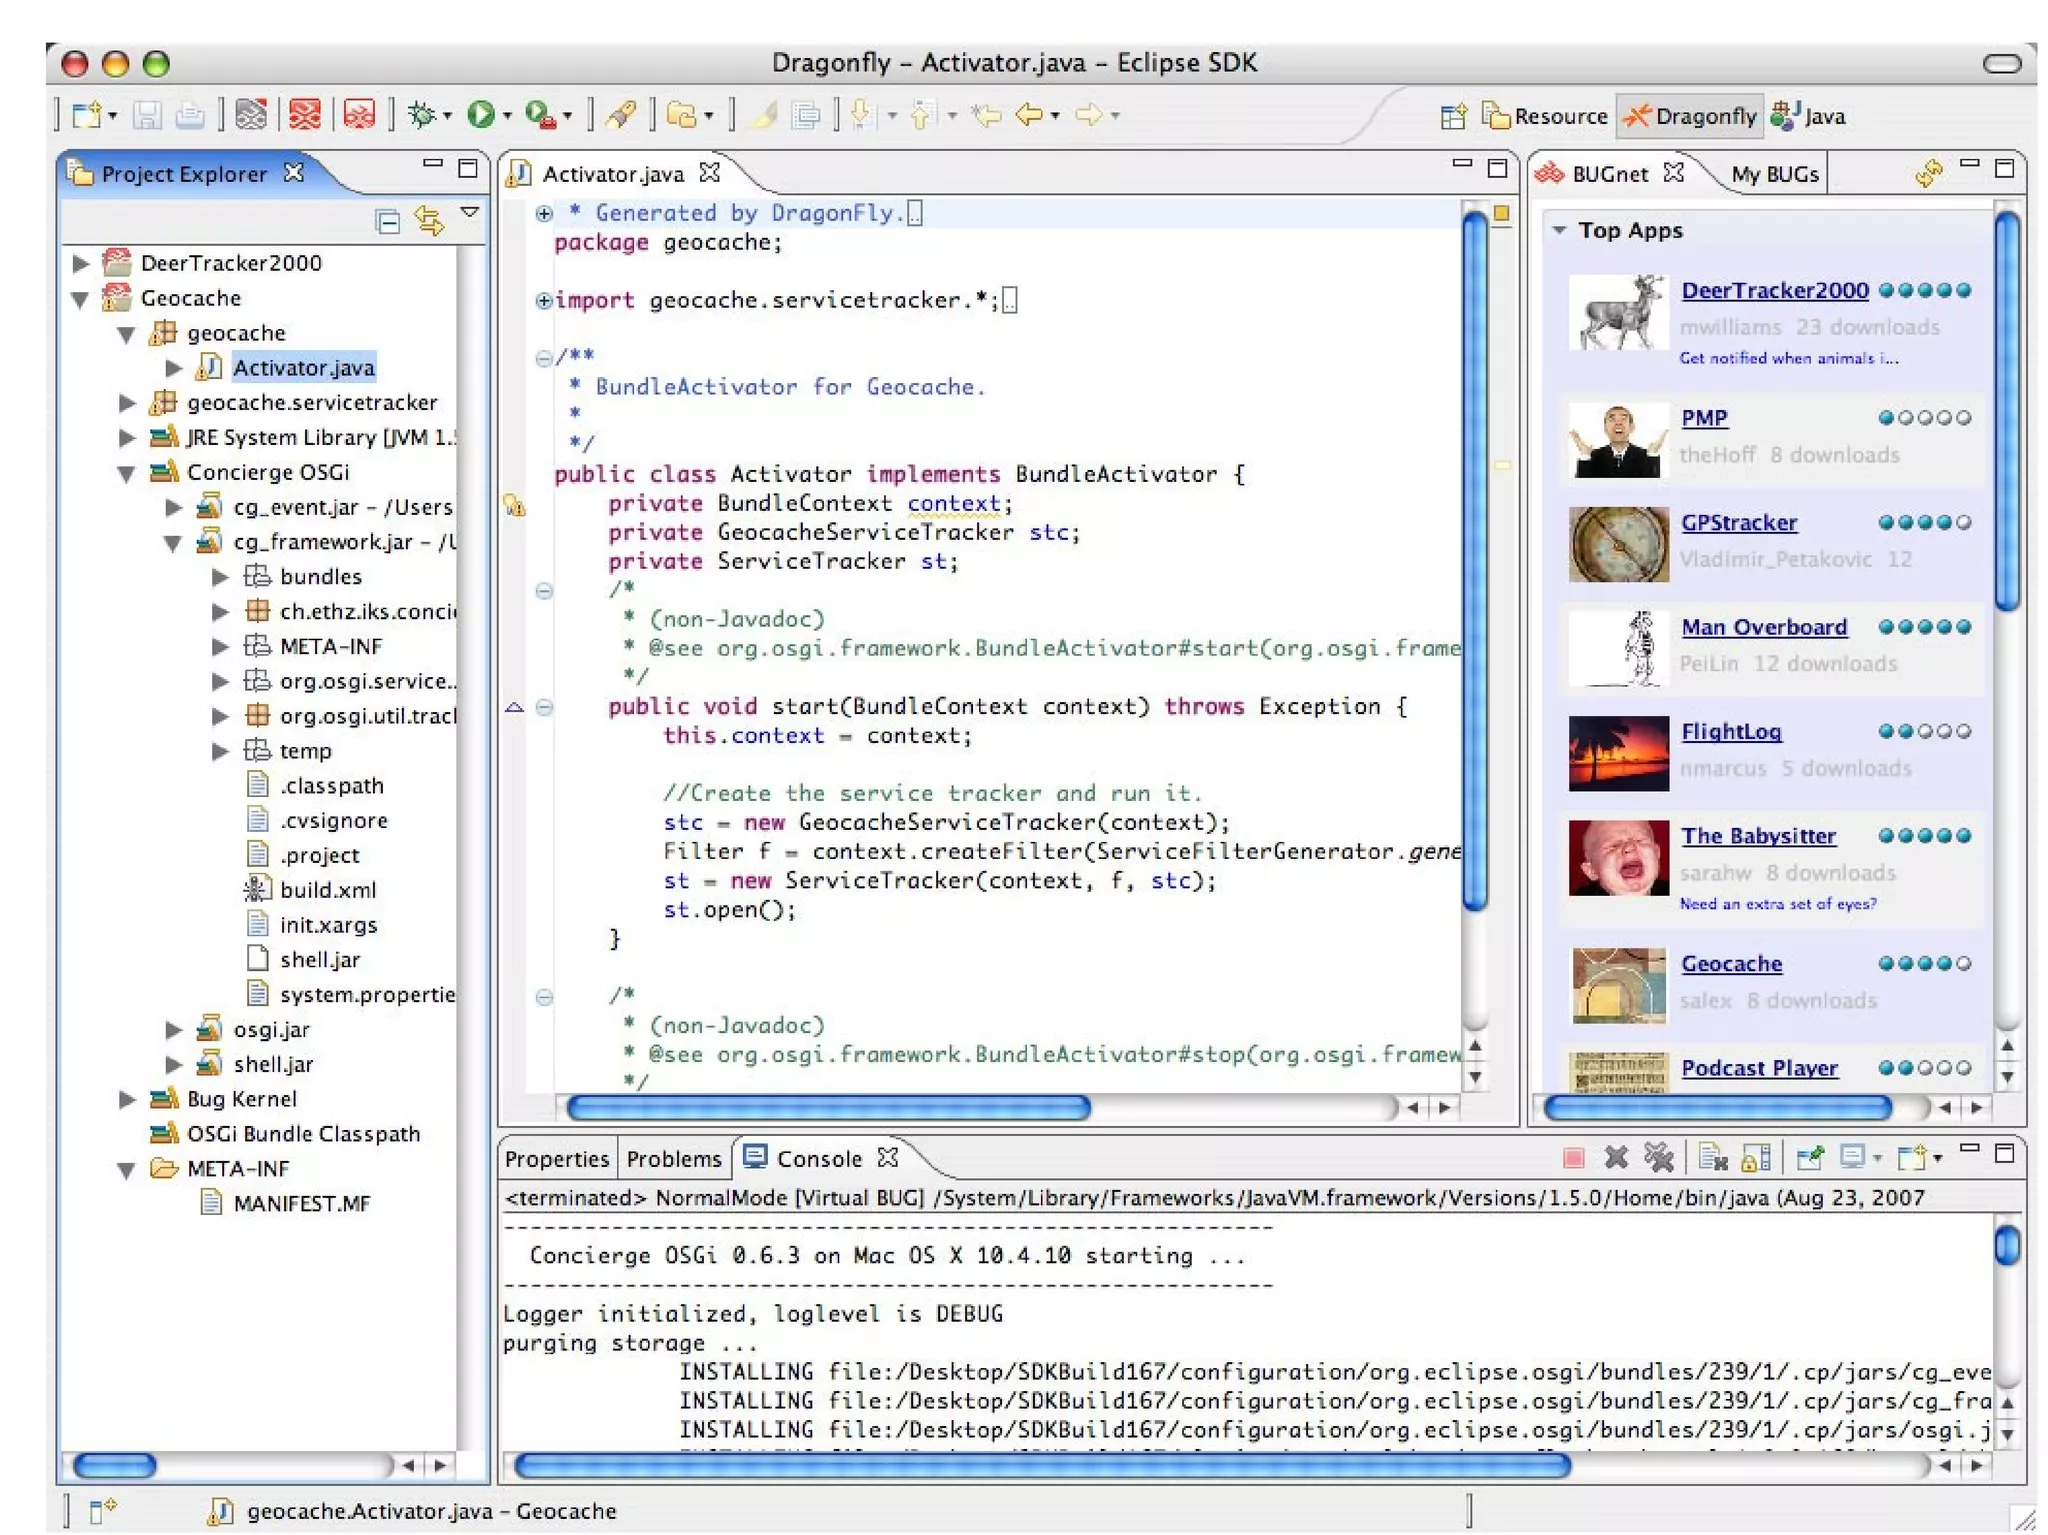The width and height of the screenshot is (2048, 1535).
Task: Collapse the BundleActivator Javadoc comment fold
Action: point(543,358)
